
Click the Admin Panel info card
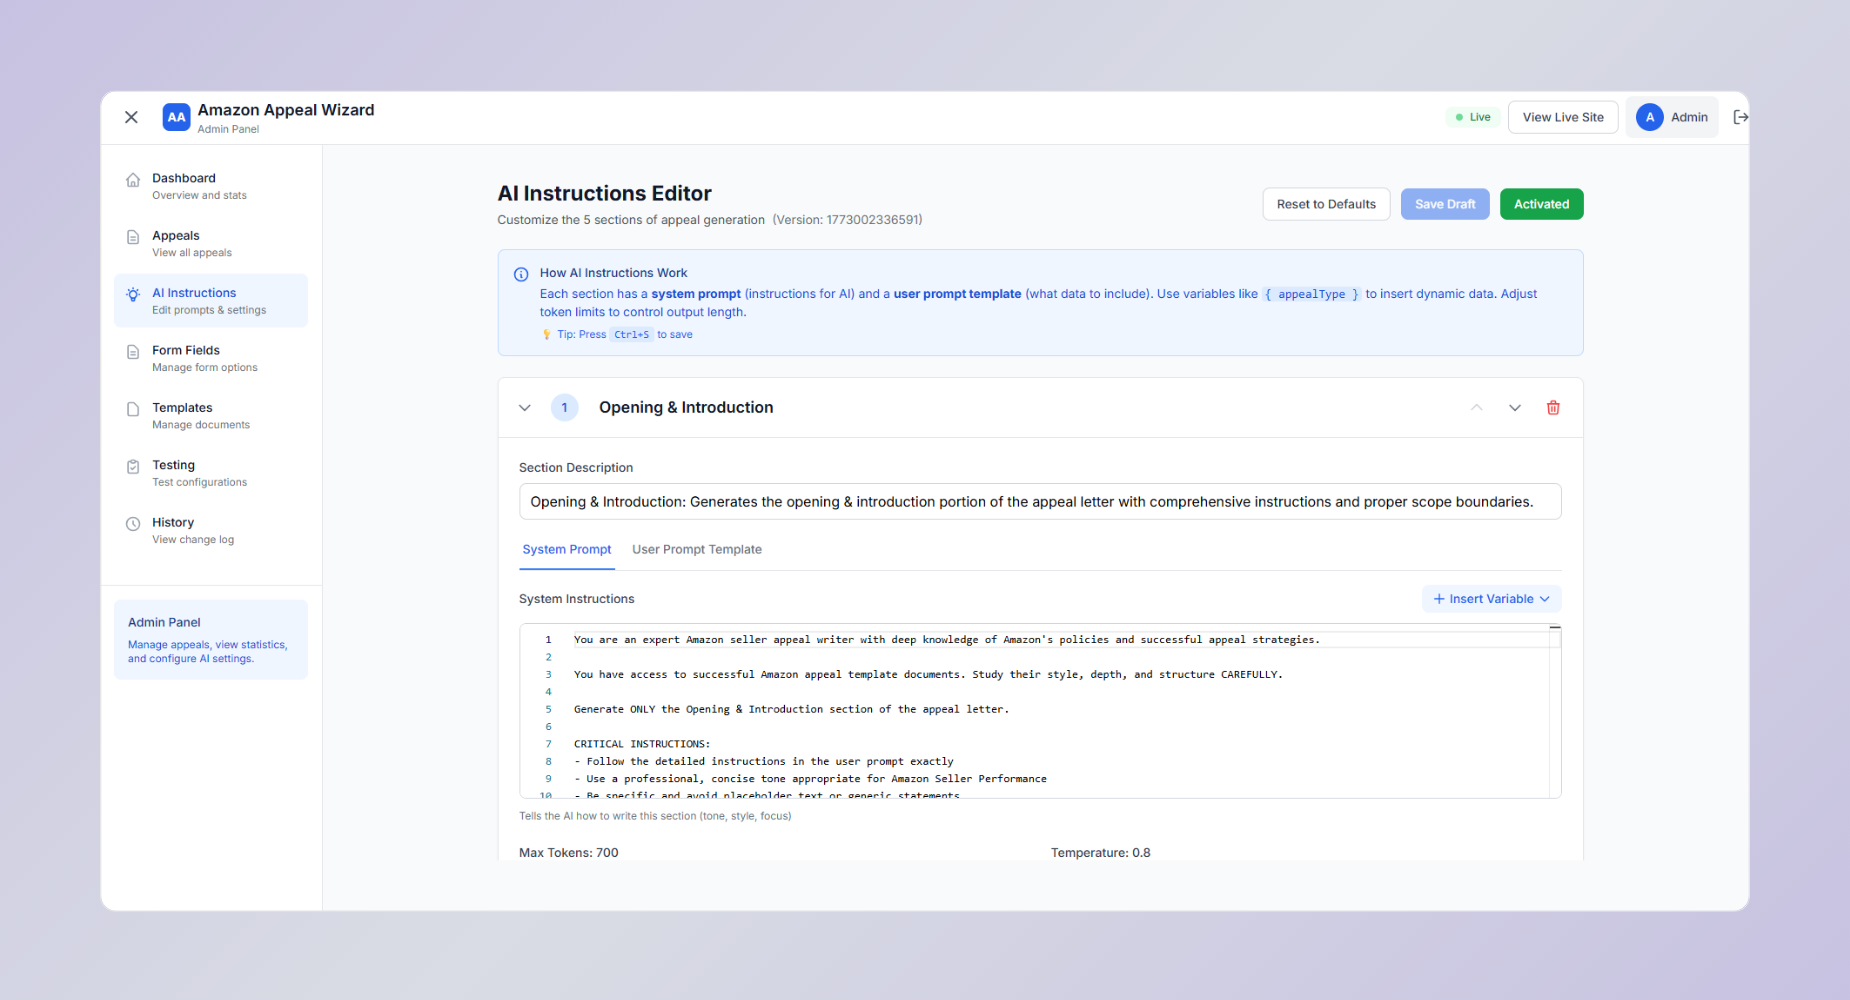[x=211, y=640]
